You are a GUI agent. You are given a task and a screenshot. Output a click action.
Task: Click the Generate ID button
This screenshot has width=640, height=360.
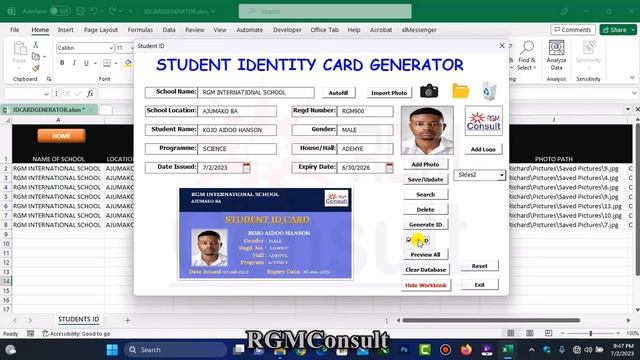[x=425, y=224]
